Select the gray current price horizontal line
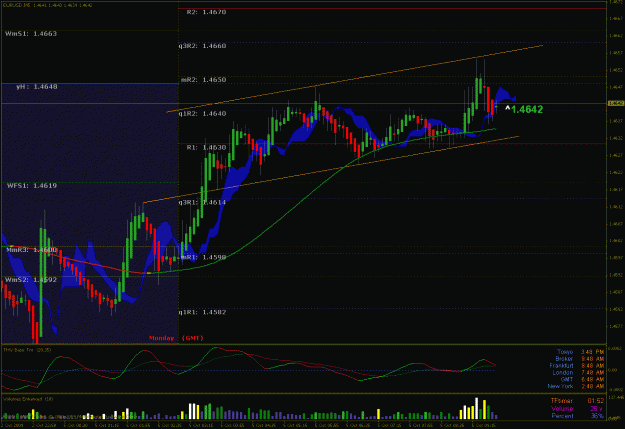This screenshot has height=429, width=625. [303, 104]
